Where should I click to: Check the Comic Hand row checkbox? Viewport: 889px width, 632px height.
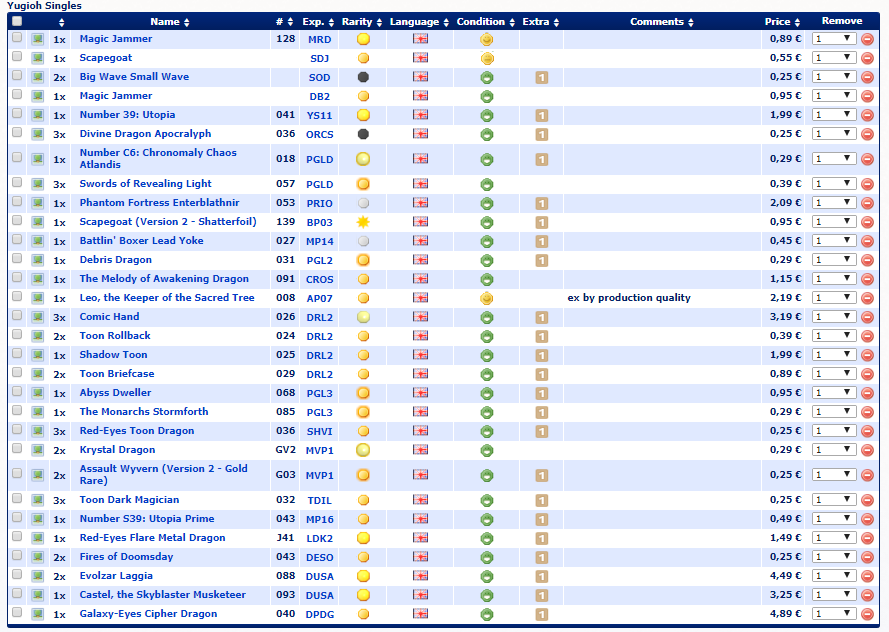(x=17, y=316)
